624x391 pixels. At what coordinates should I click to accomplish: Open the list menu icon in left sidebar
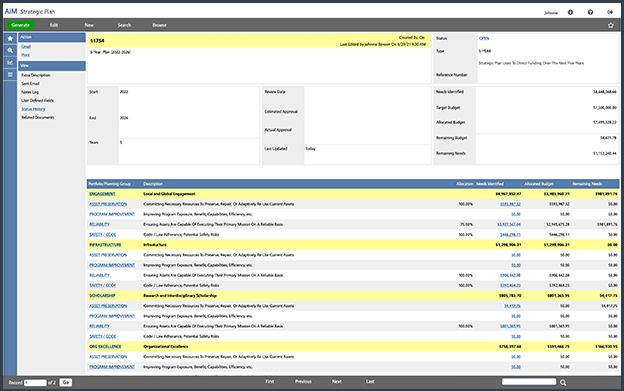(x=10, y=74)
